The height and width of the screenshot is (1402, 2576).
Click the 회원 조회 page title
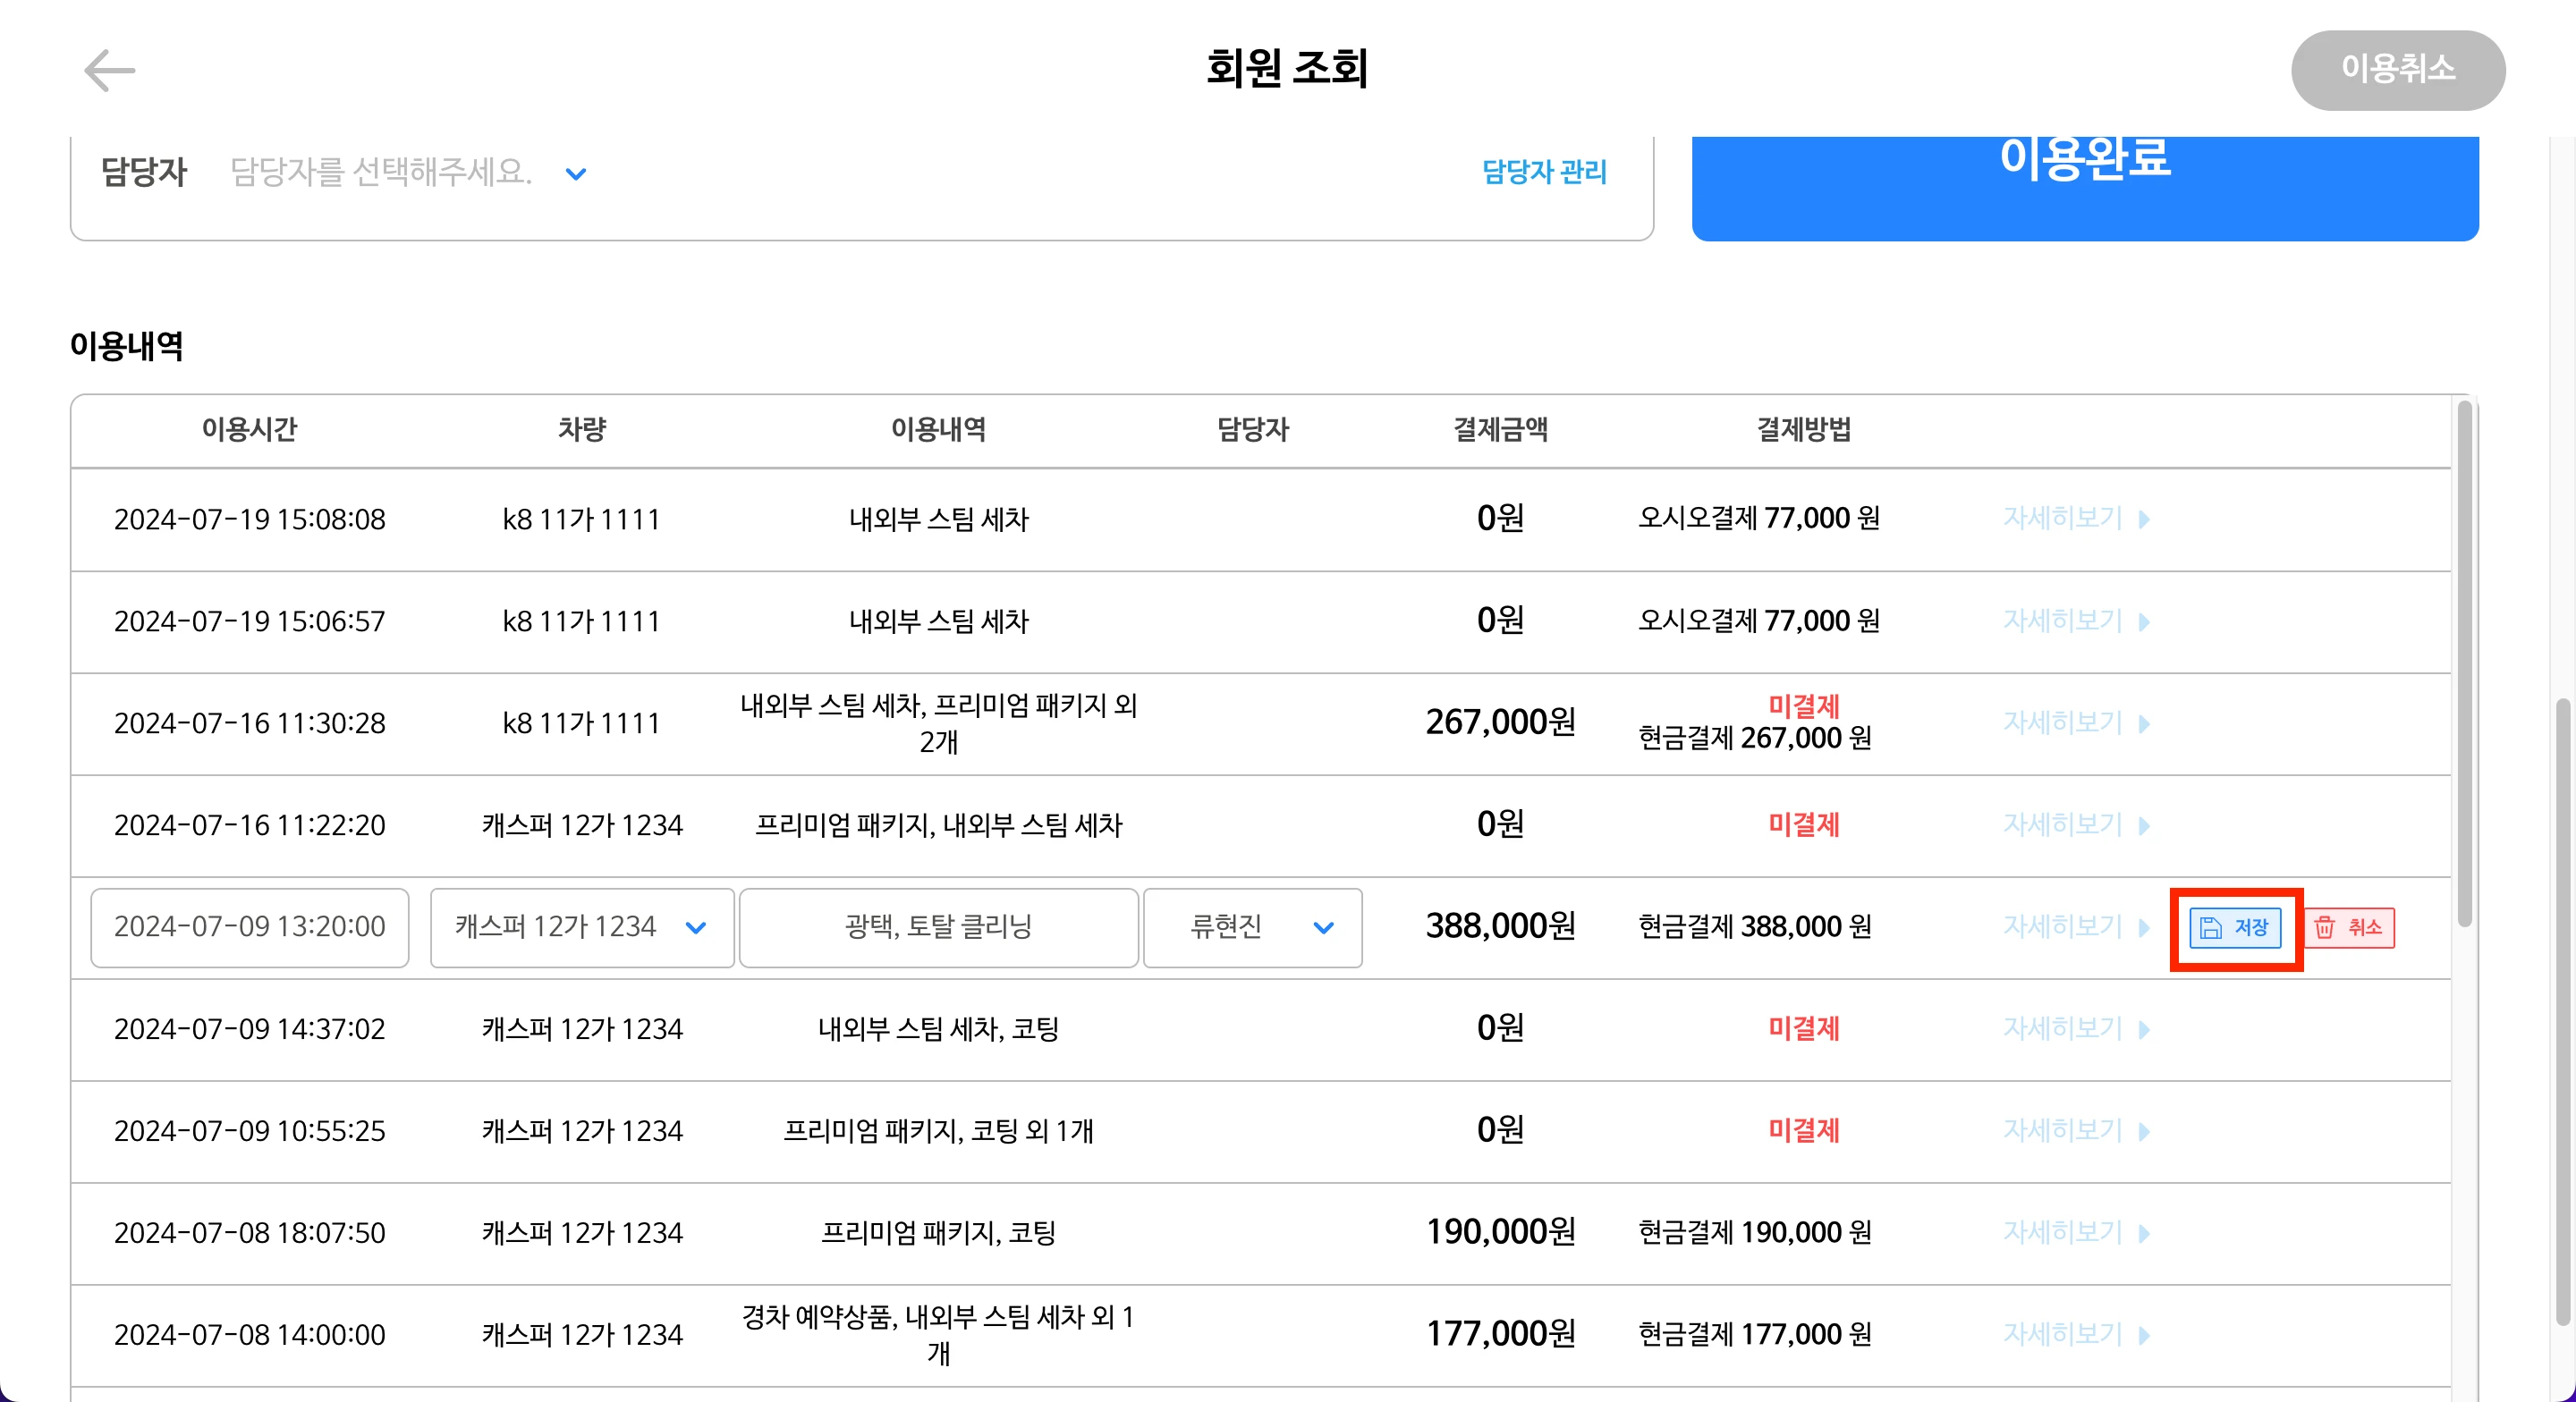[x=1287, y=68]
